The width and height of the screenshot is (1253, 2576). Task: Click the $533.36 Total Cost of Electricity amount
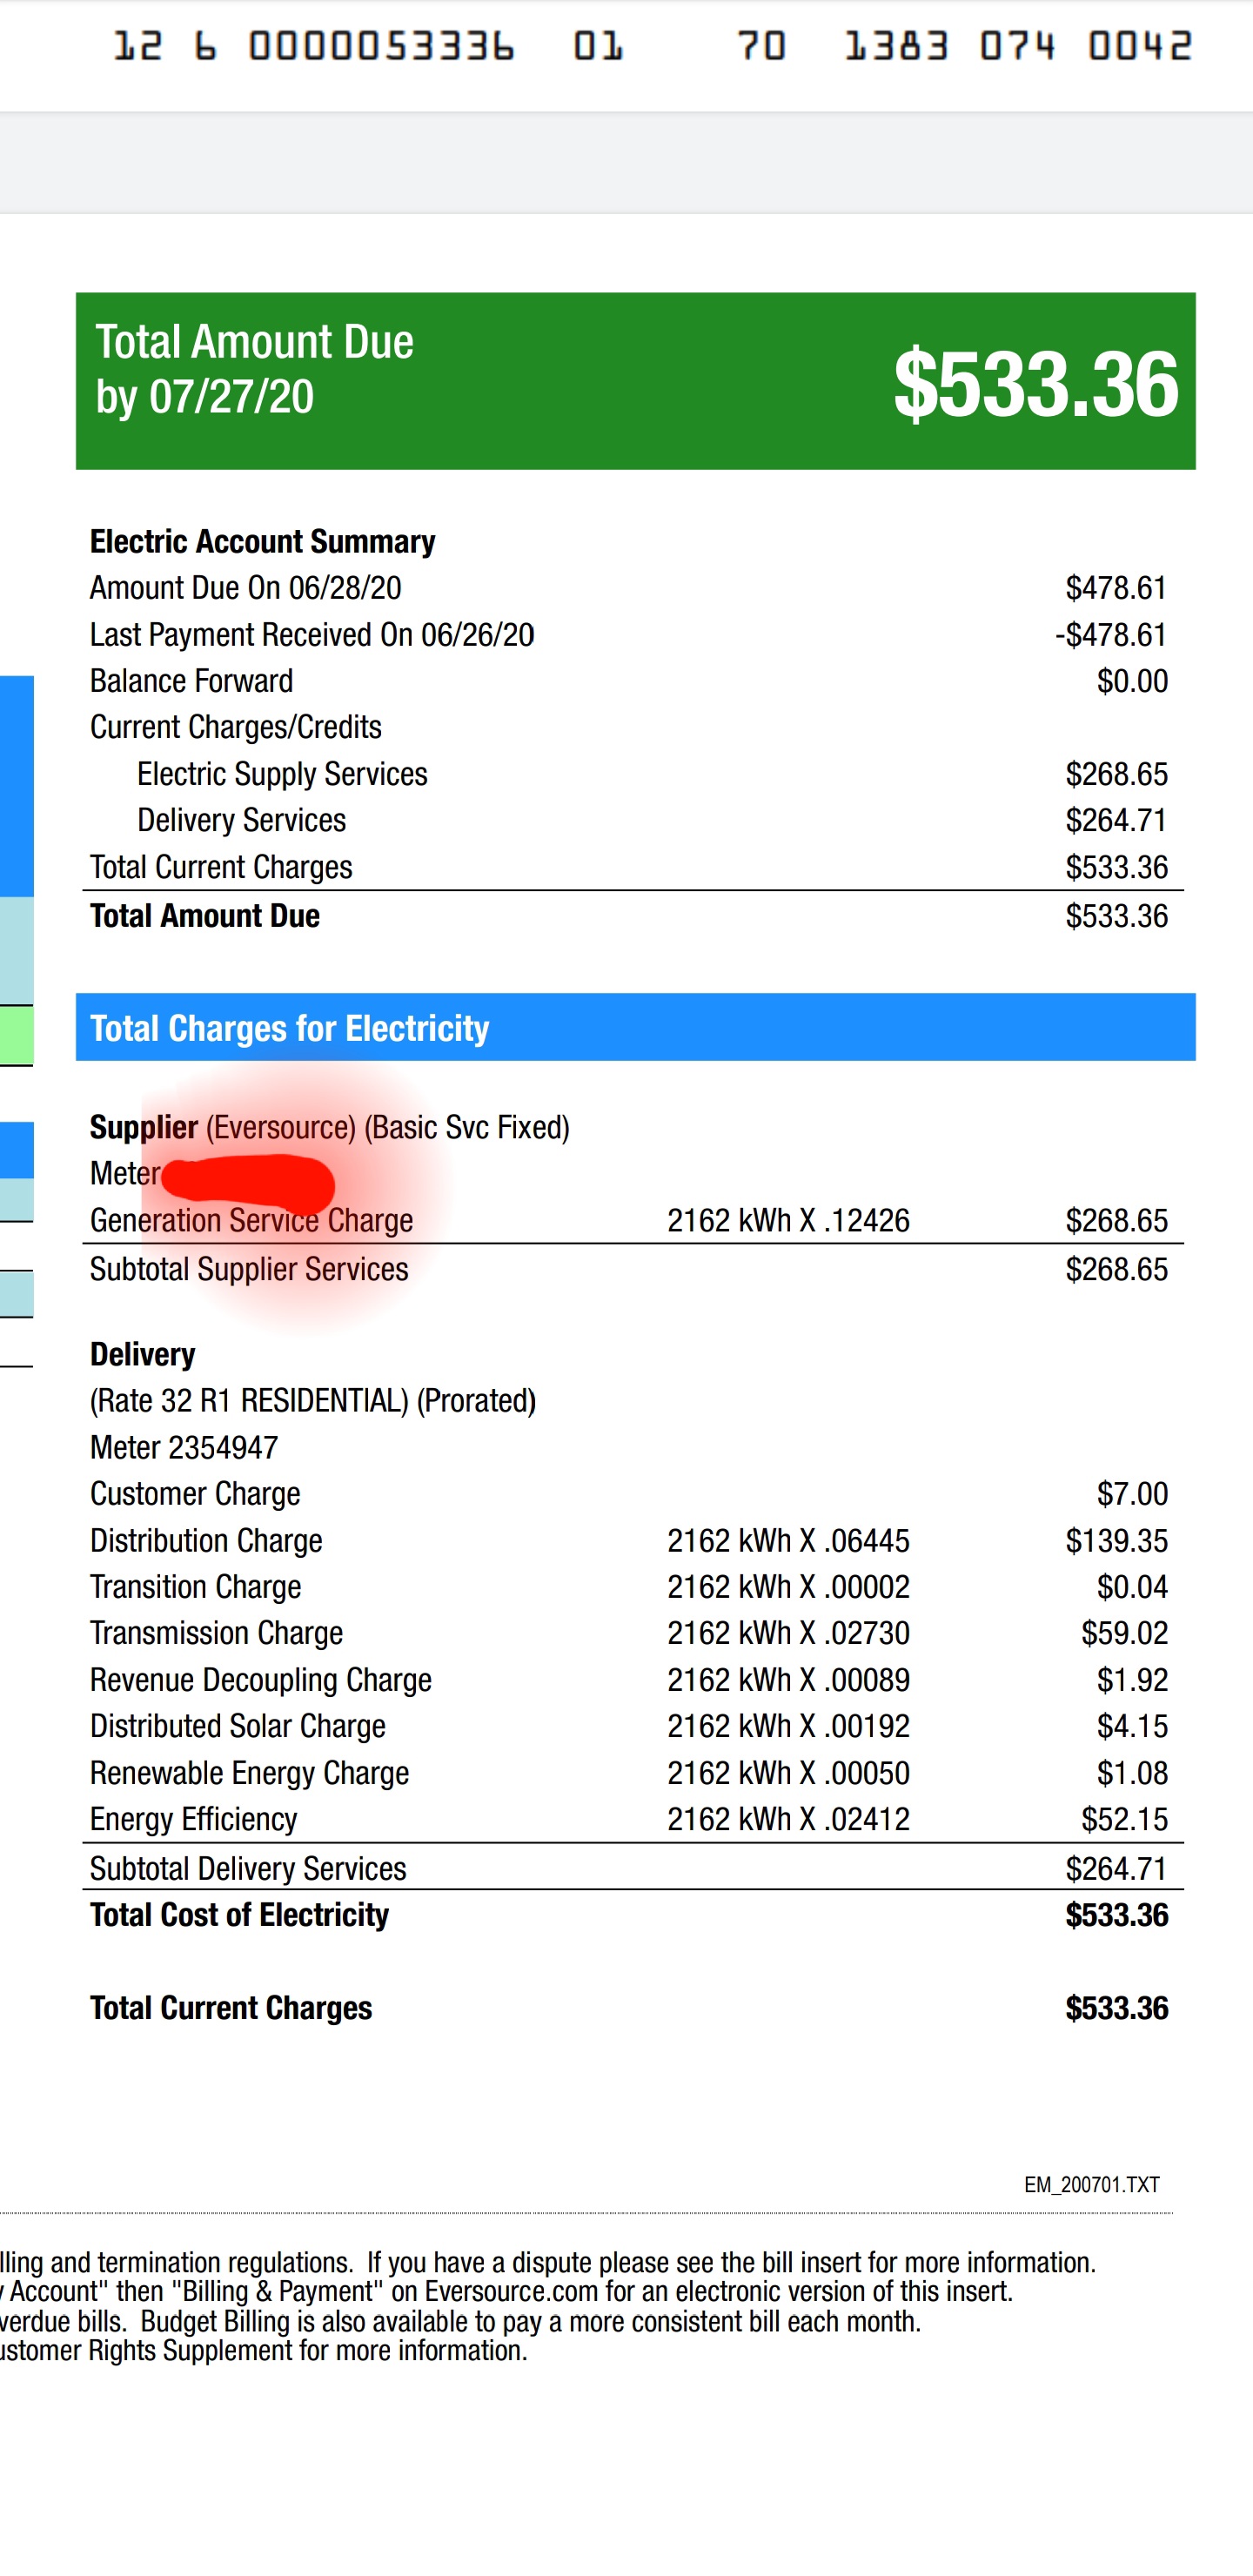(x=1116, y=1915)
